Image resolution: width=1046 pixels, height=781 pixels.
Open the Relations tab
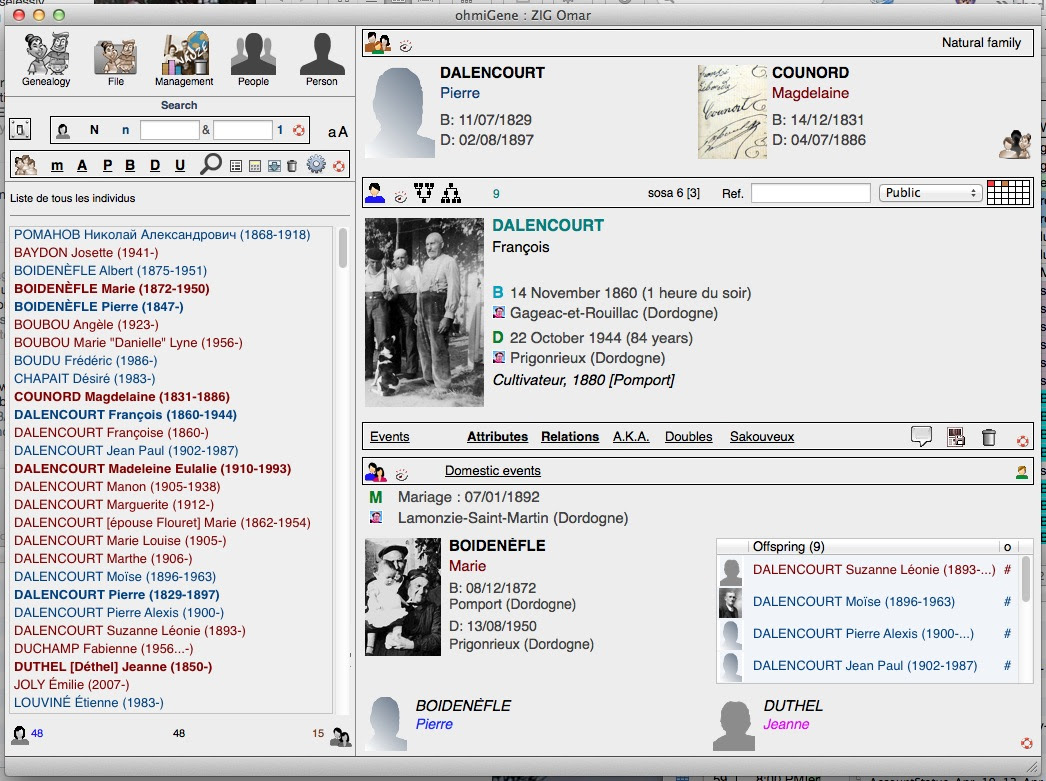tap(570, 437)
